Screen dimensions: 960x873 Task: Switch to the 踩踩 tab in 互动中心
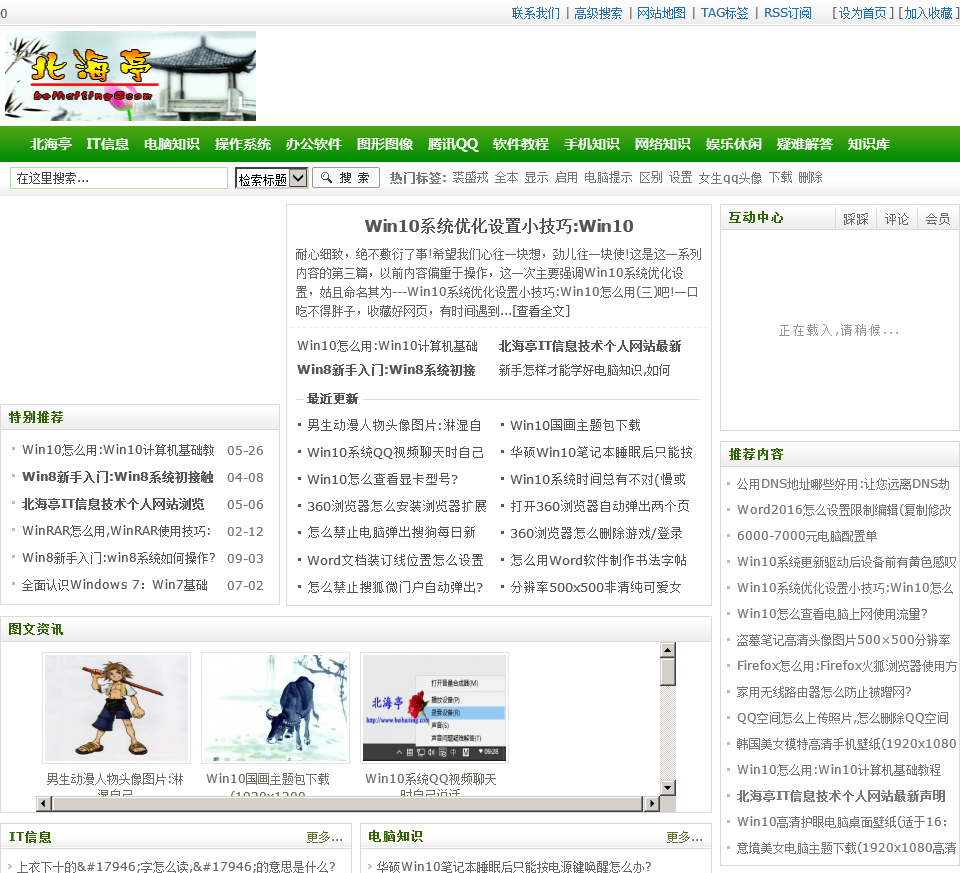(x=856, y=219)
